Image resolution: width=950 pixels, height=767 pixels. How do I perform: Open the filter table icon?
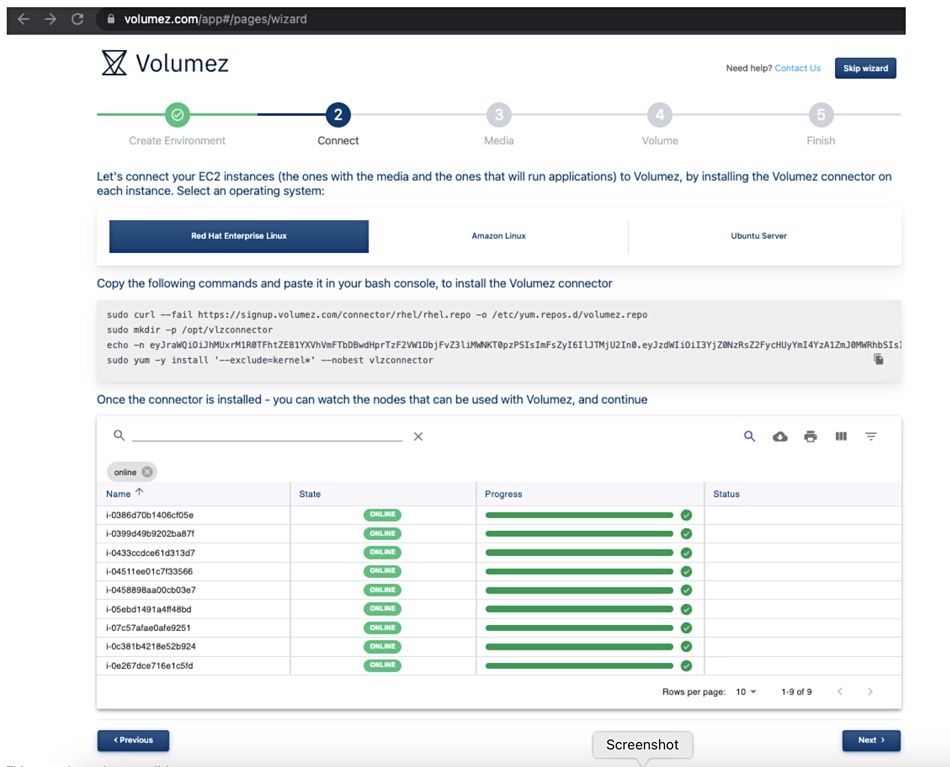871,436
